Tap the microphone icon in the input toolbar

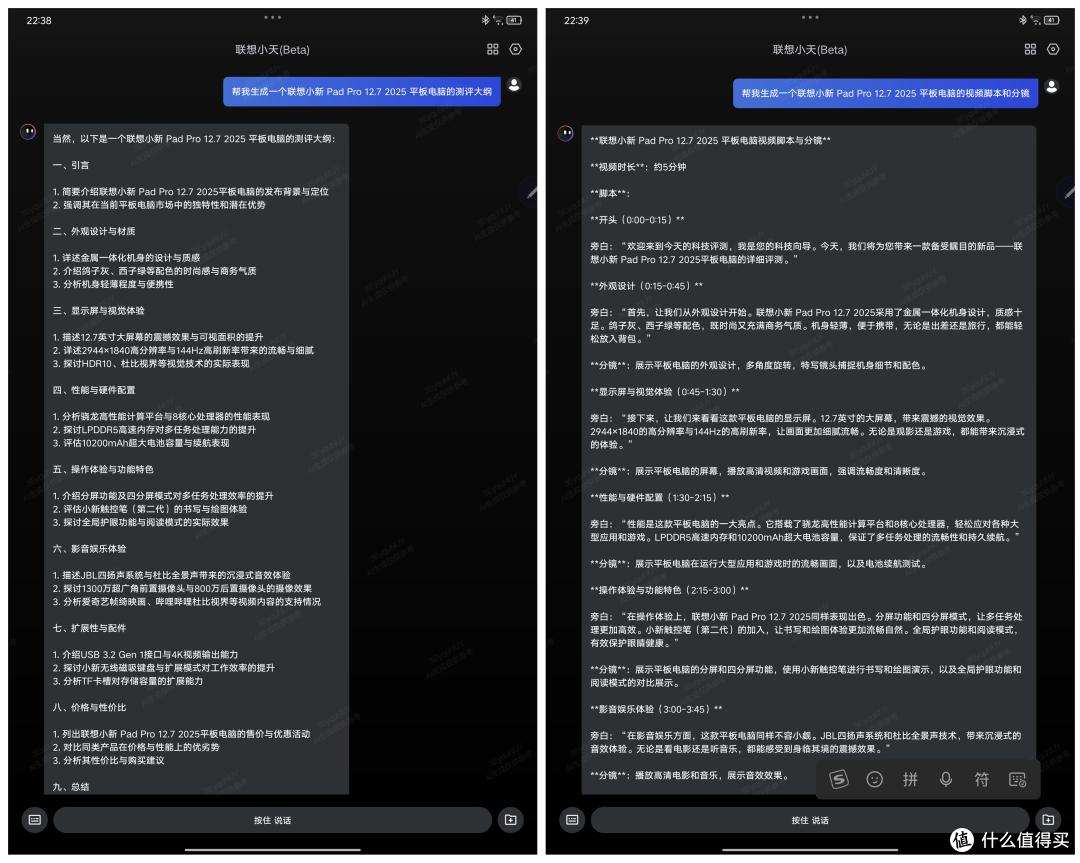(x=946, y=779)
